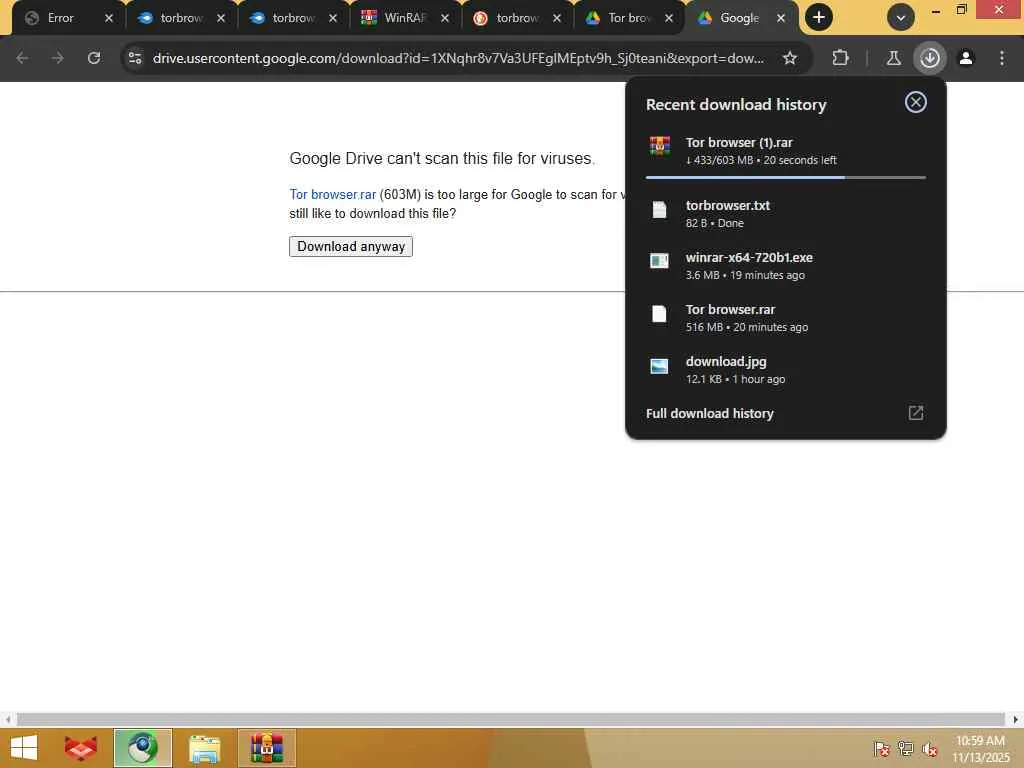Switch to the Tor browser Drive tab
Image resolution: width=1024 pixels, height=768 pixels.
629,18
